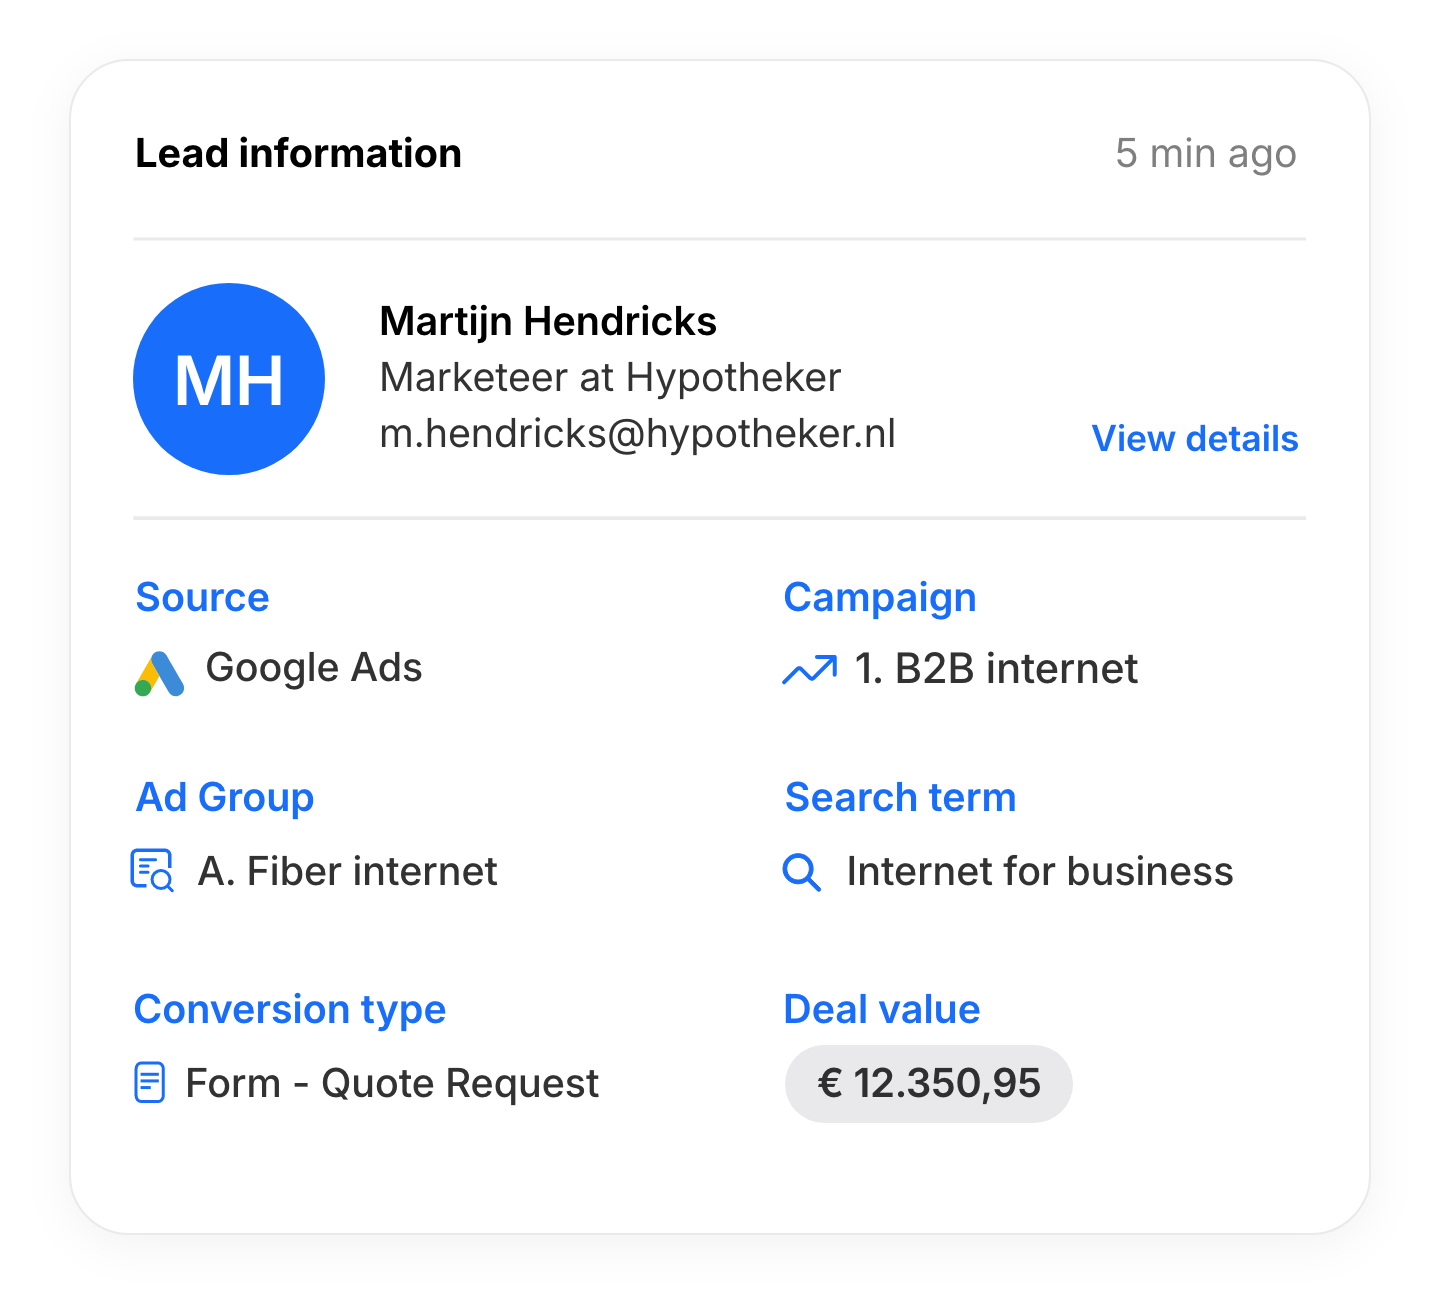Click the campaign trending arrow icon
This screenshot has height=1314, width=1440.
(809, 670)
